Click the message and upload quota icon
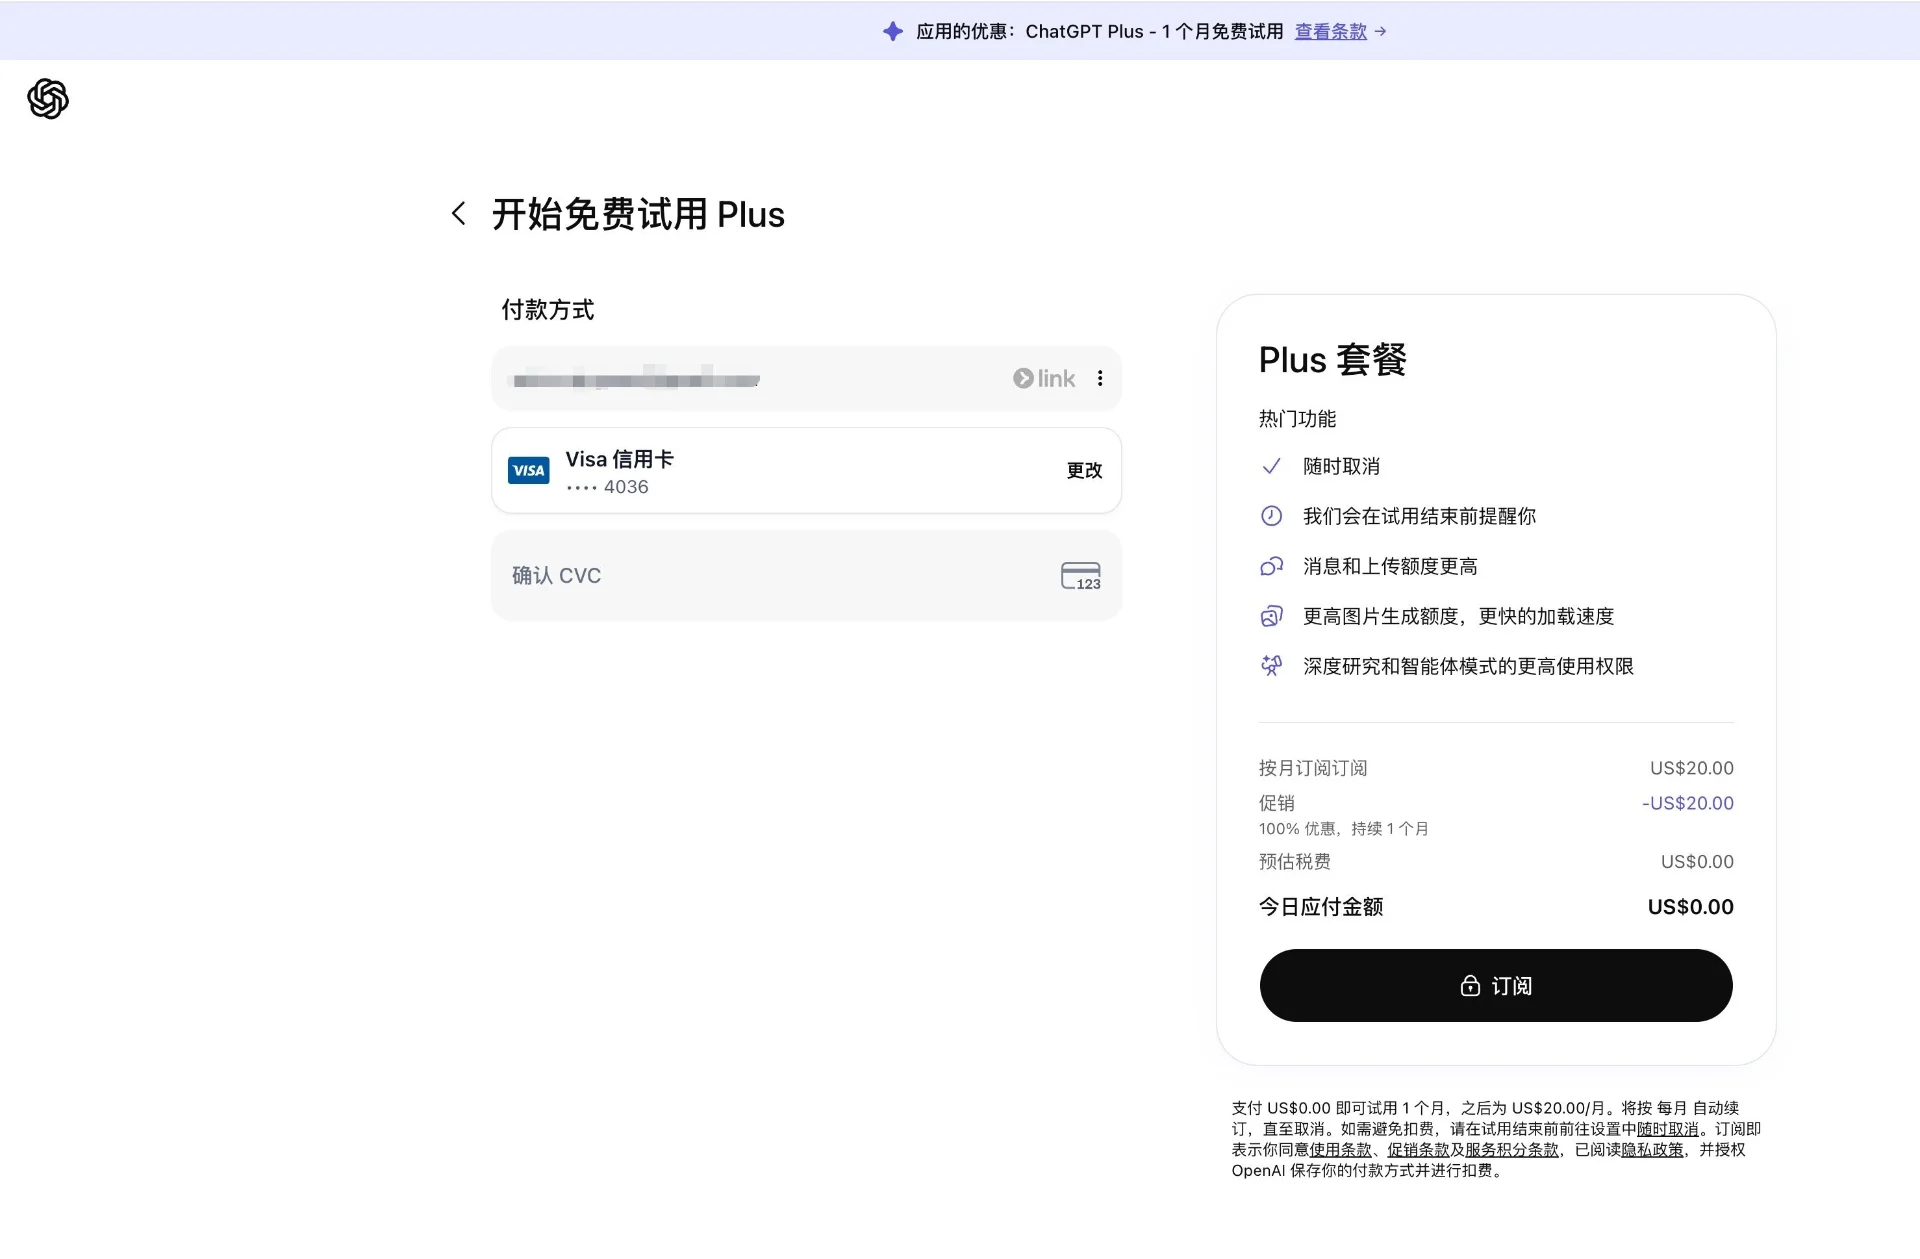The width and height of the screenshot is (1920, 1259). 1271,566
